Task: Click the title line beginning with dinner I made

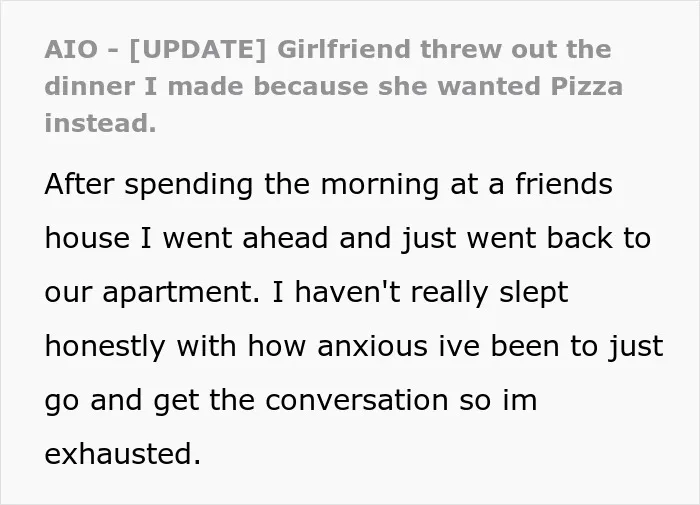Action: [333, 86]
